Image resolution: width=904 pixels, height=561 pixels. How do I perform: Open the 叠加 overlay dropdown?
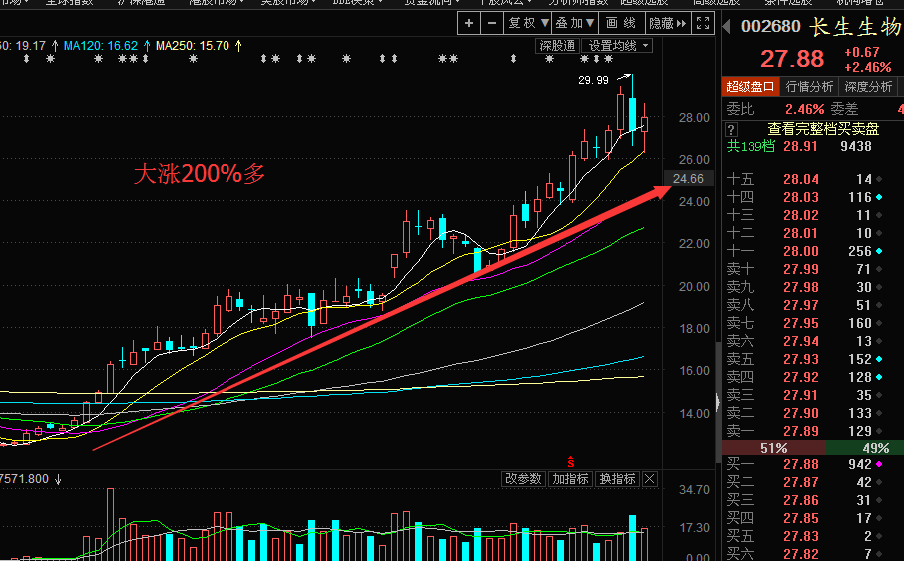click(x=574, y=23)
